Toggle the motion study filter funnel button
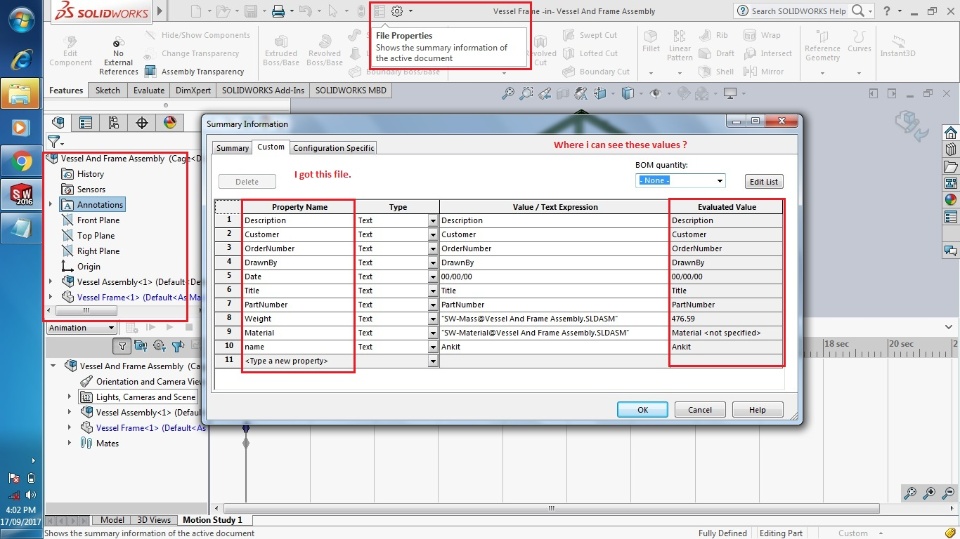 coord(122,347)
